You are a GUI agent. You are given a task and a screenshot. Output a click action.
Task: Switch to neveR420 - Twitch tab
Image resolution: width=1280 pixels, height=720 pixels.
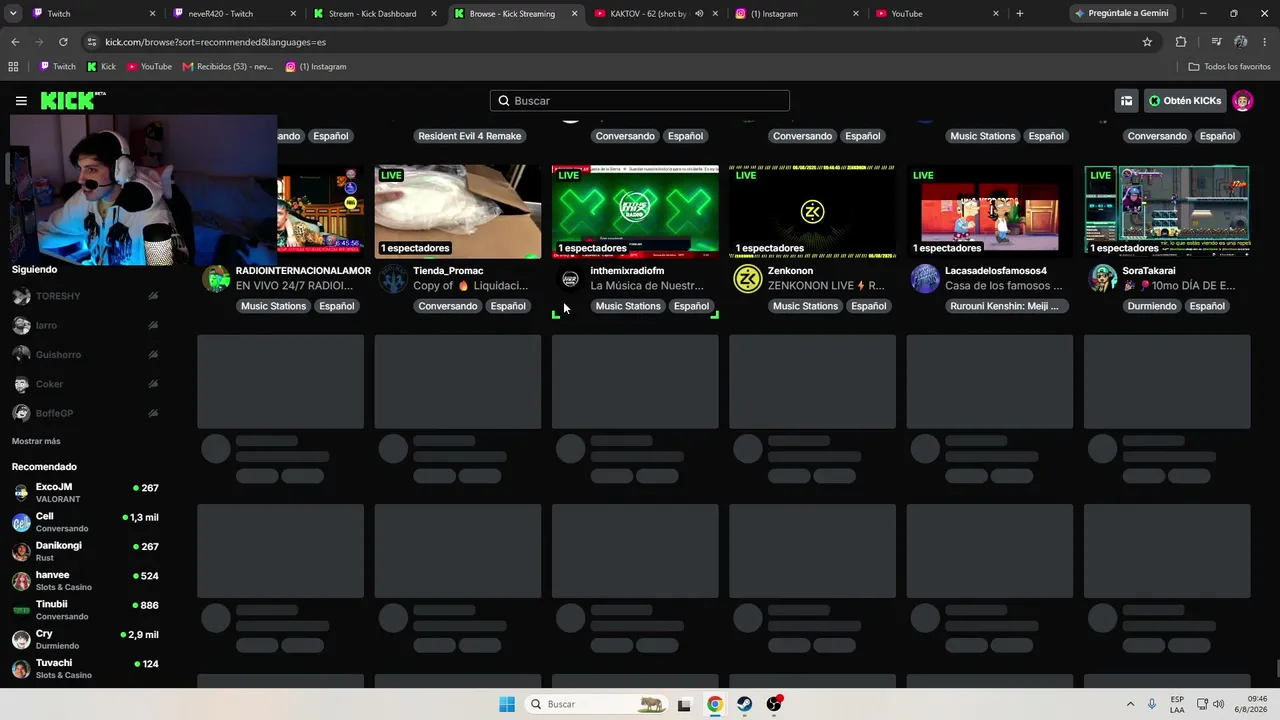click(235, 14)
